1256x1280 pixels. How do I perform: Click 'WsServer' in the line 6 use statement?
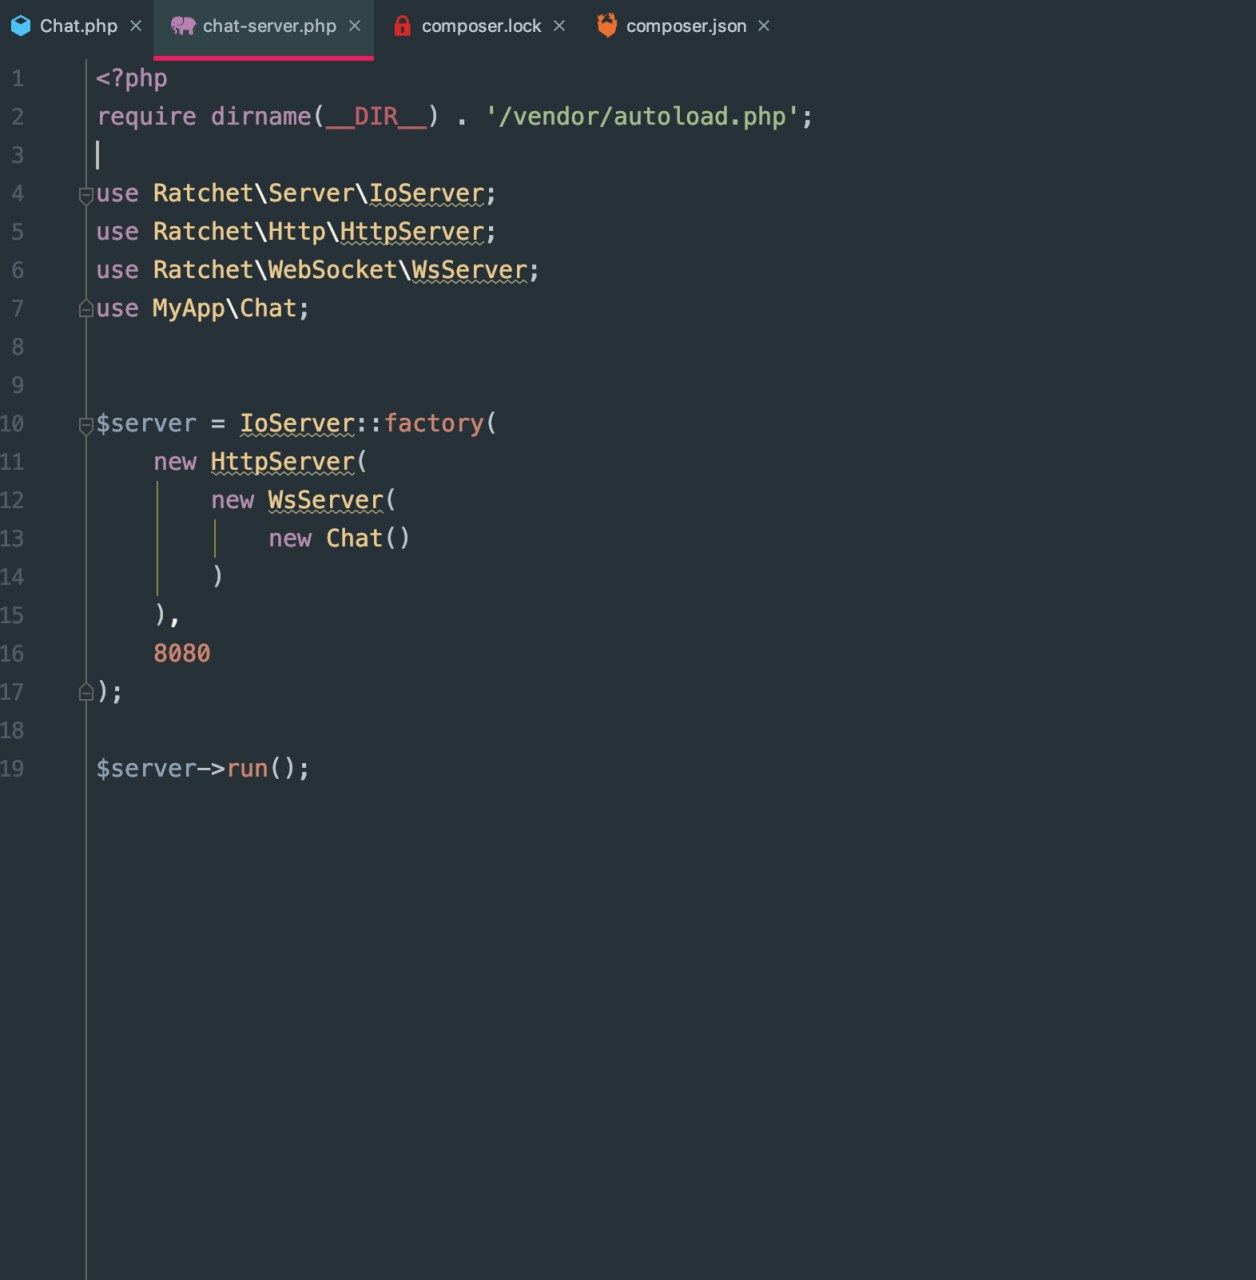[470, 270]
